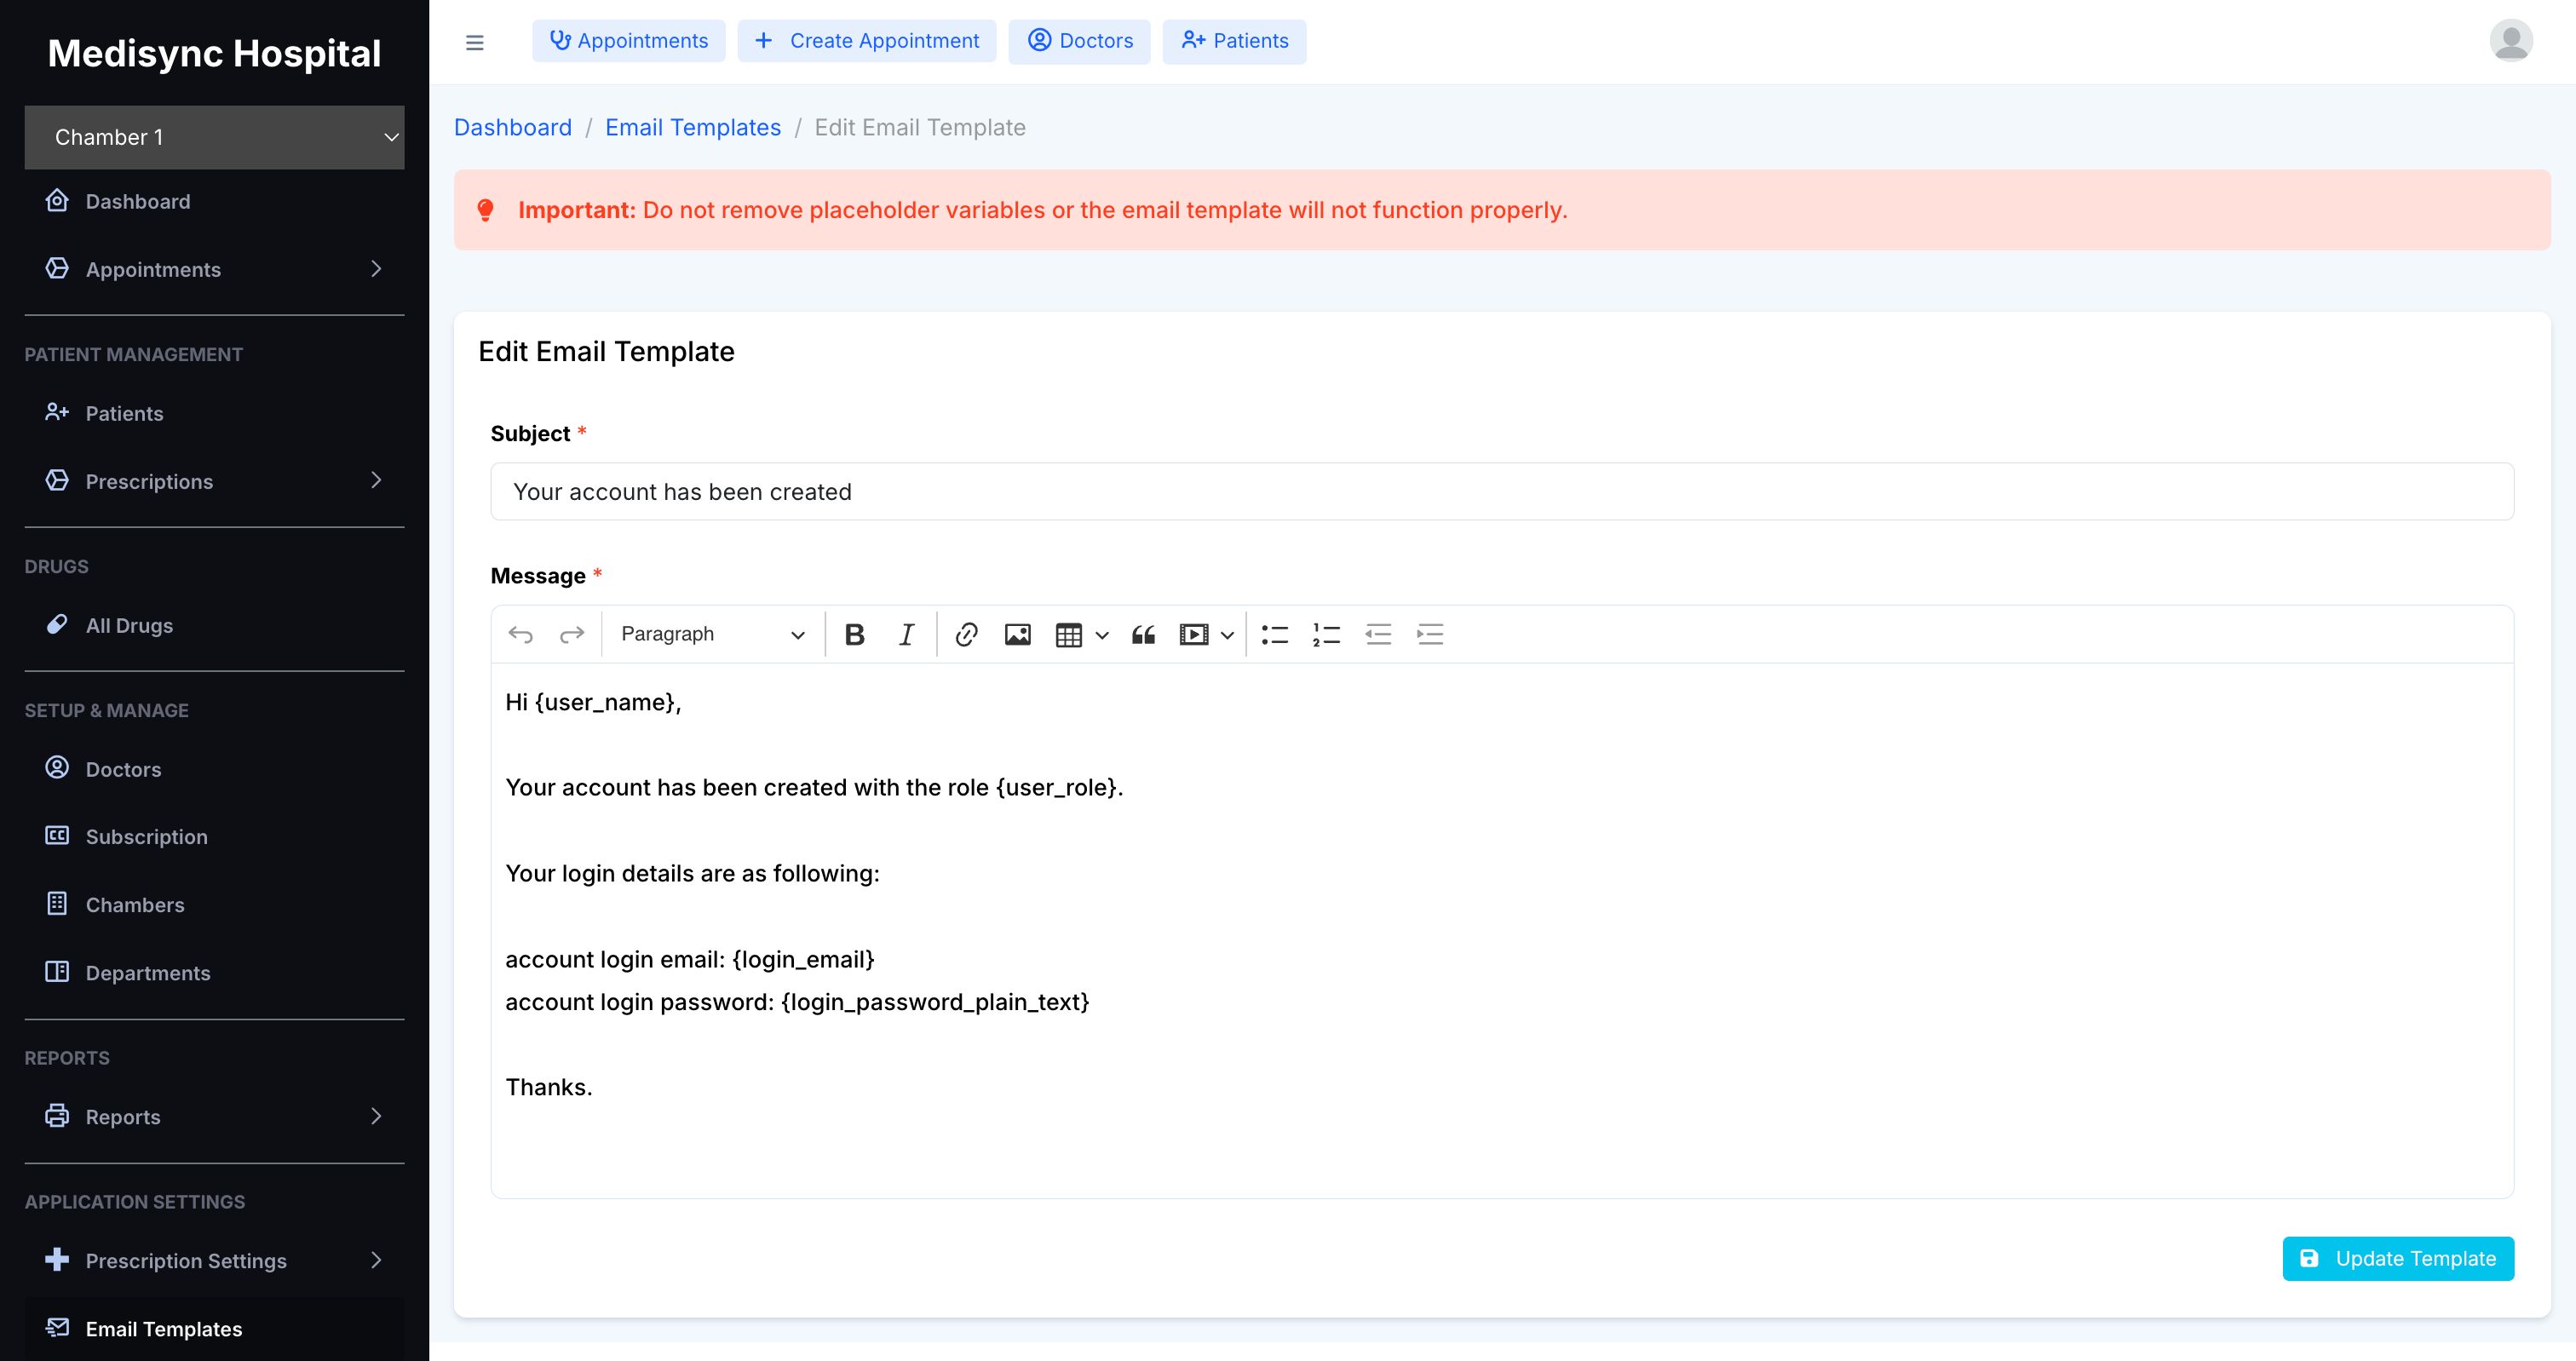The width and height of the screenshot is (2576, 1361).
Task: Click the line containing {login_email}
Action: point(690,959)
